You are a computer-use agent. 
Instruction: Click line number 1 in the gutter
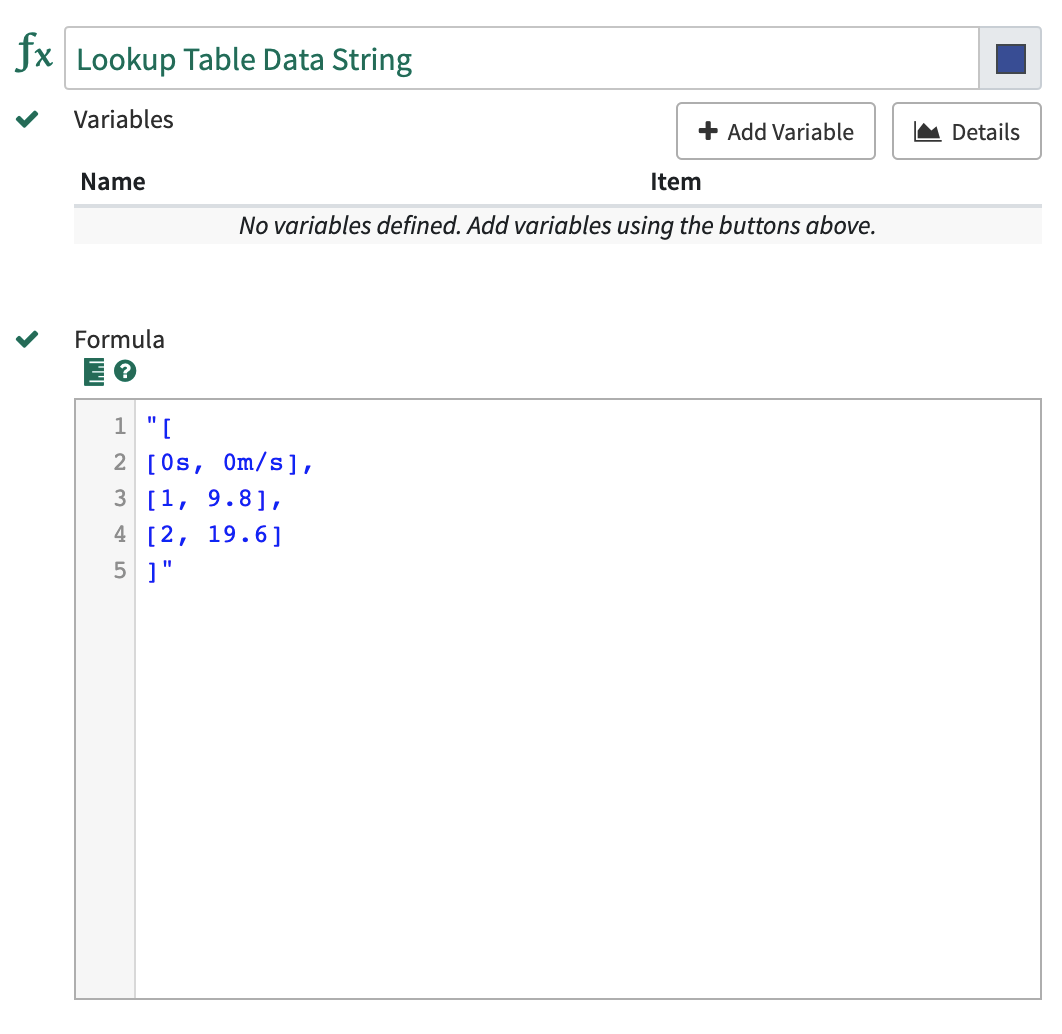point(119,426)
